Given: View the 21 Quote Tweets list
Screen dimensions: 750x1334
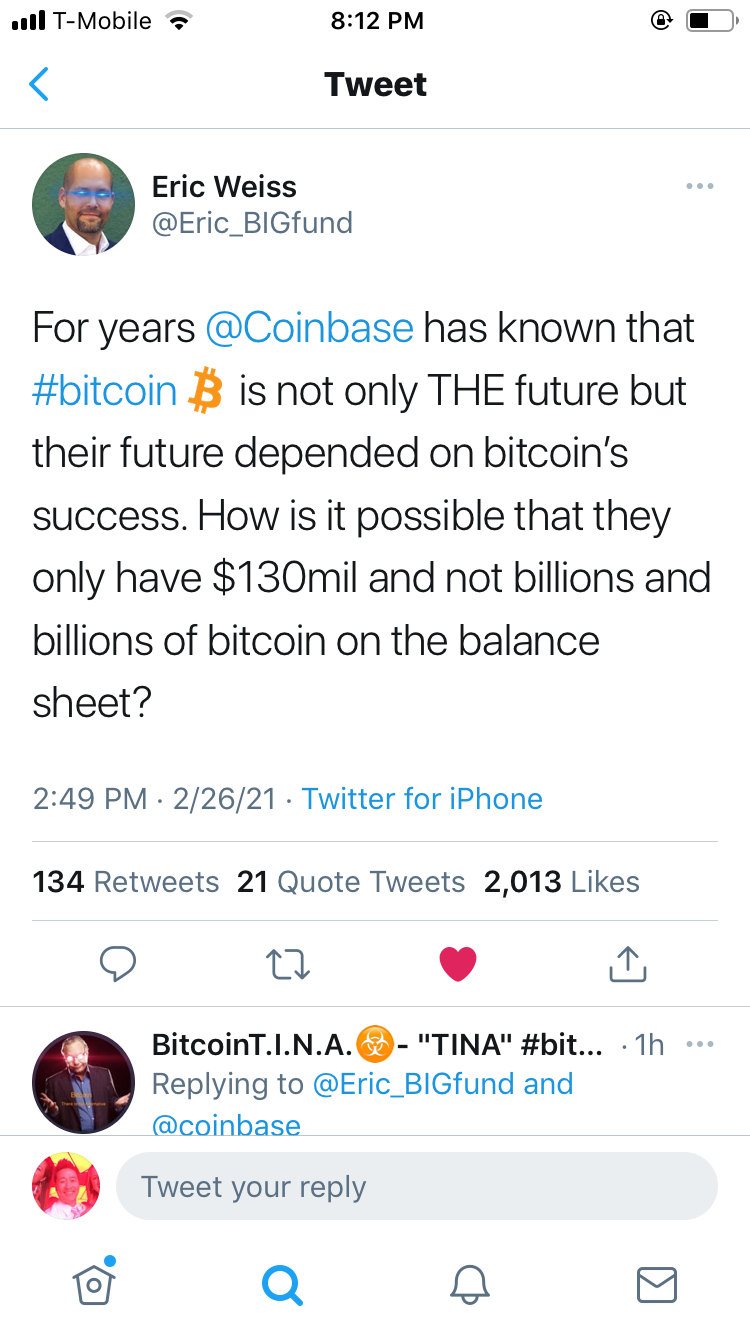Looking at the screenshot, I should click(x=351, y=882).
